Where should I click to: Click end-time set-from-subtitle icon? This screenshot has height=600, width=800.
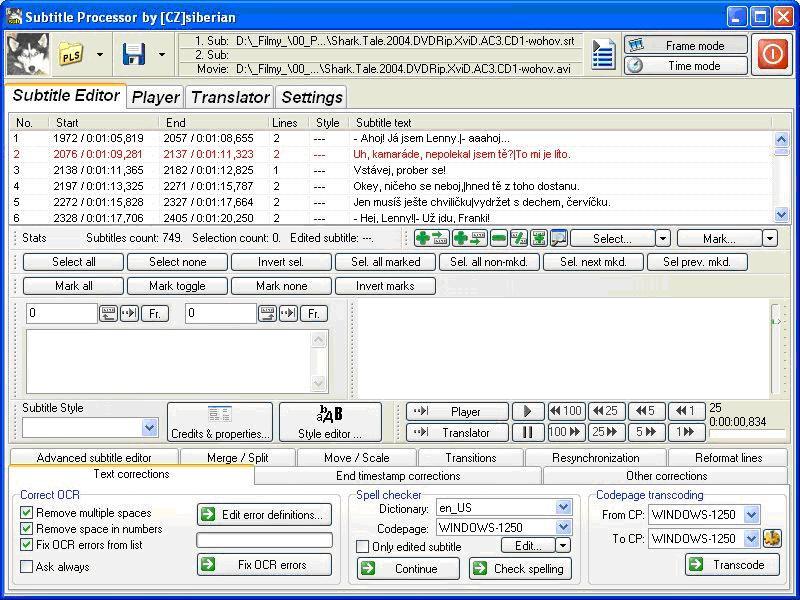(x=267, y=313)
